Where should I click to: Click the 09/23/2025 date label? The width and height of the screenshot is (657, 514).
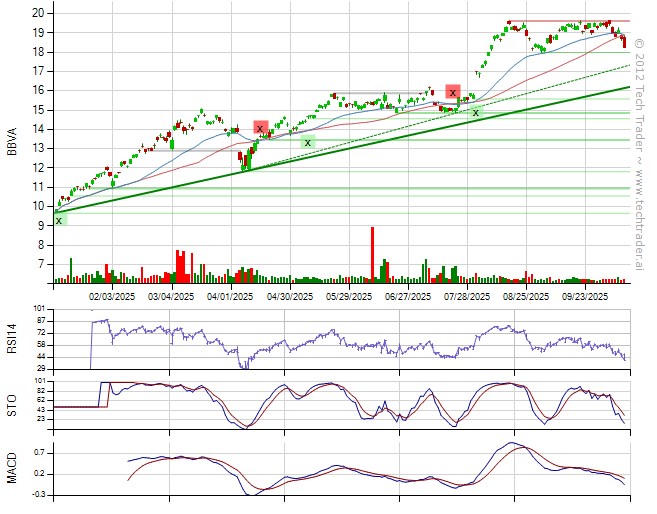click(585, 296)
